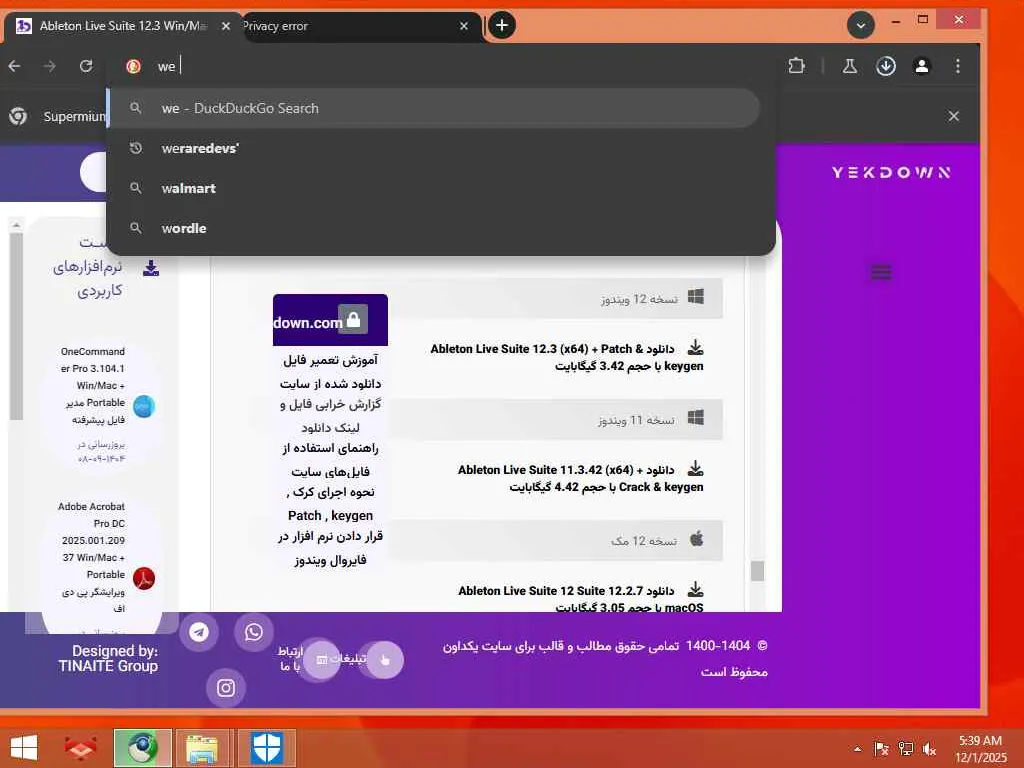The image size is (1024, 768).
Task: Download Ableton Live Suite 12.2.7 macOS link
Action: point(581,598)
